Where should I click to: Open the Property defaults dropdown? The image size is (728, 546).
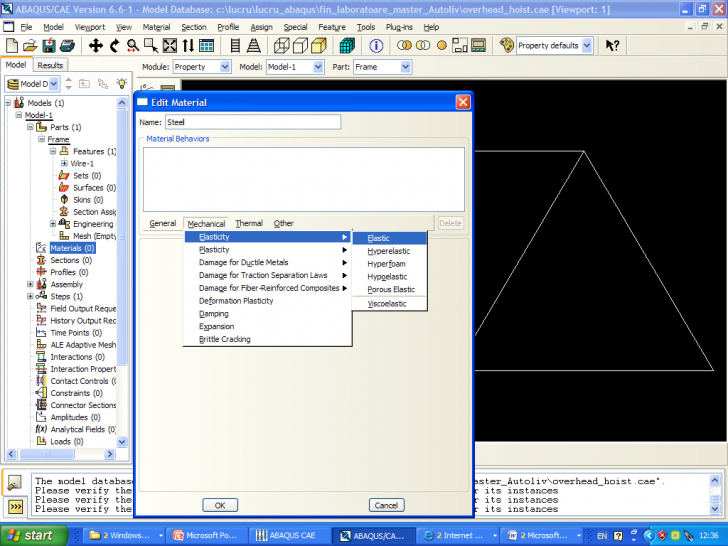[x=585, y=46]
